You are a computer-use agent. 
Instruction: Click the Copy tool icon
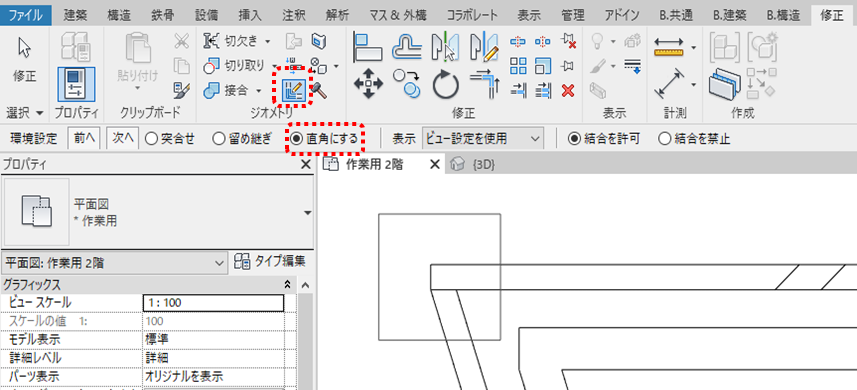(x=407, y=84)
